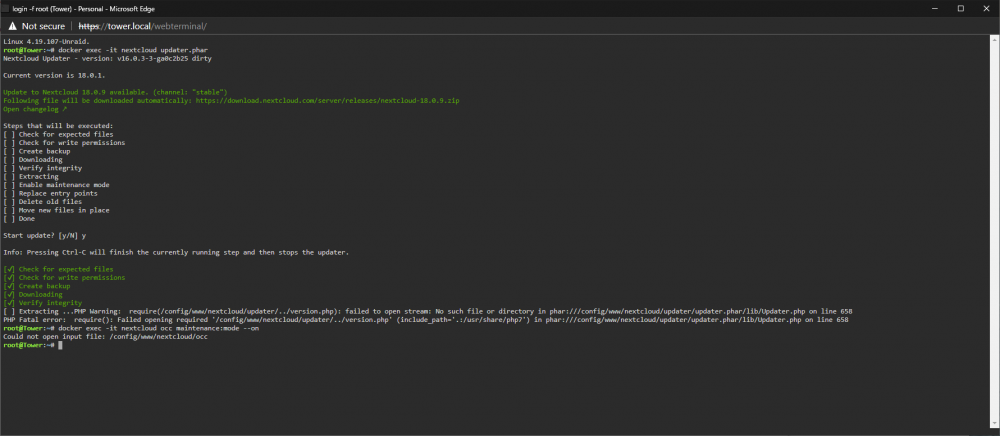
Task: Click the 'occ maintenance:mode --on' command line
Action: (x=159, y=328)
